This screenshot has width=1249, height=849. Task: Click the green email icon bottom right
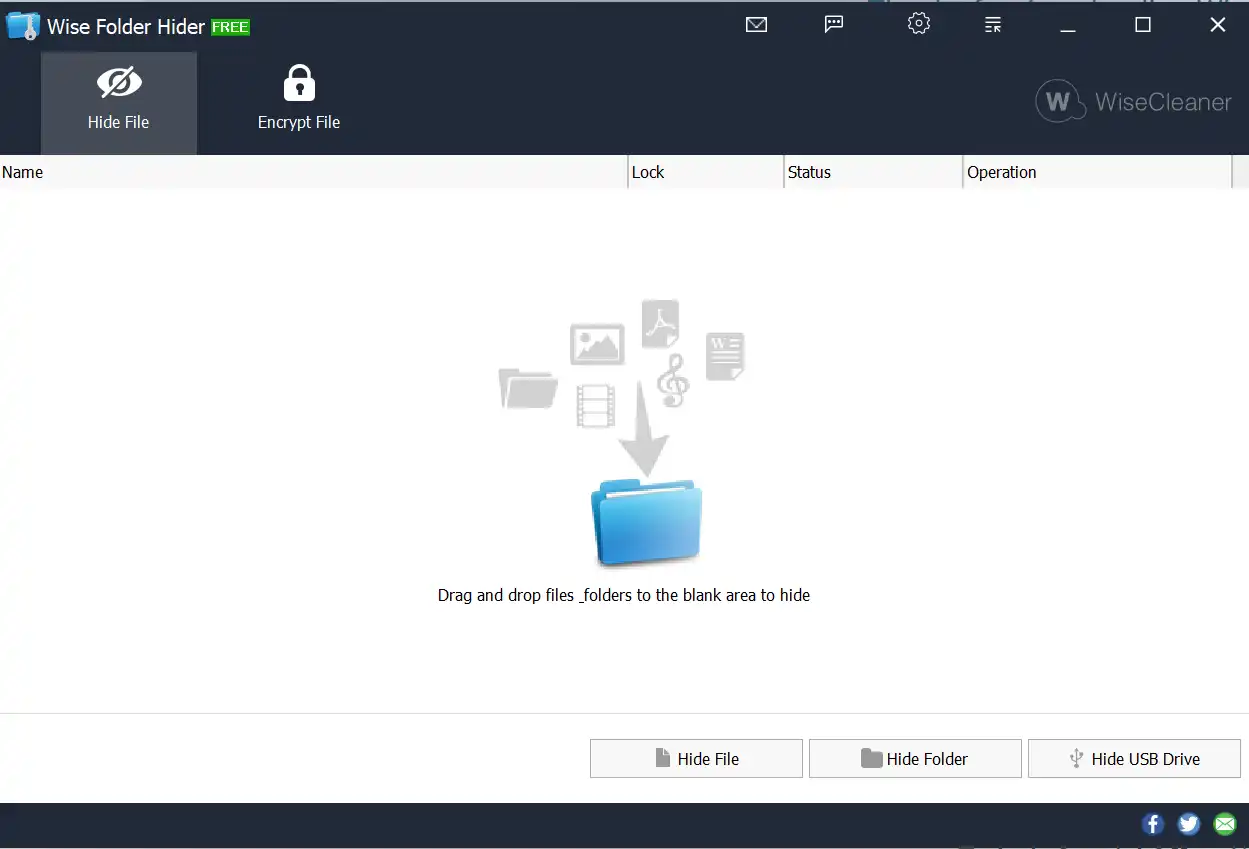pos(1224,823)
